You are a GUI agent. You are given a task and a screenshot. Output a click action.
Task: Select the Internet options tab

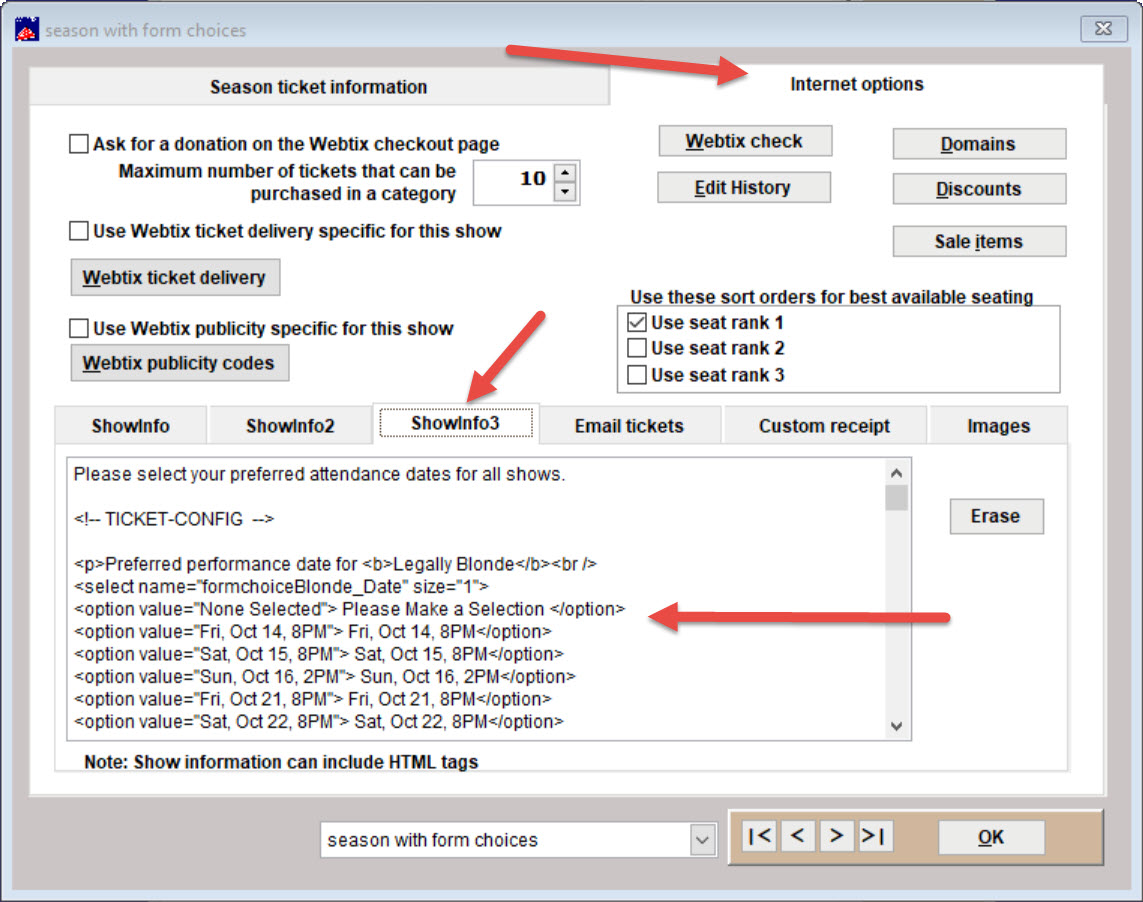tap(857, 85)
